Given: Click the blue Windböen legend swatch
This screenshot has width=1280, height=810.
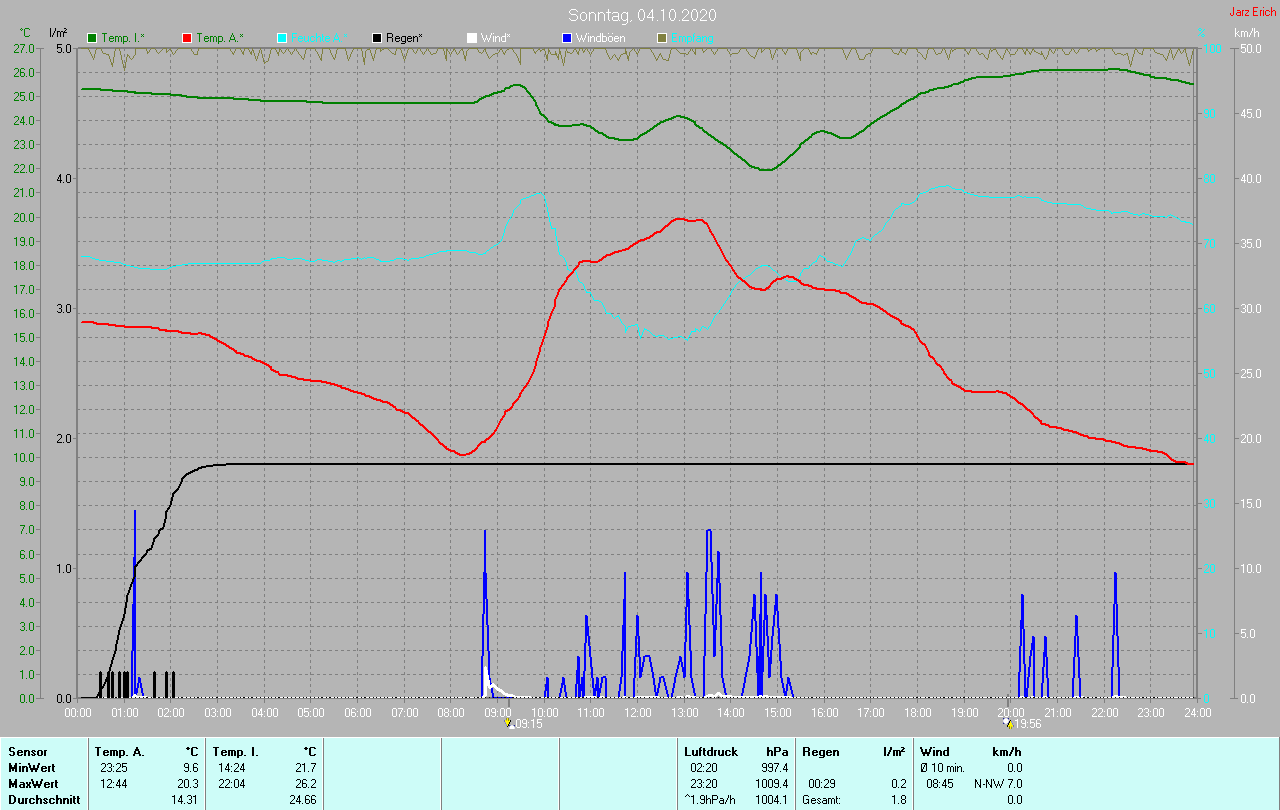Looking at the screenshot, I should click(x=567, y=38).
